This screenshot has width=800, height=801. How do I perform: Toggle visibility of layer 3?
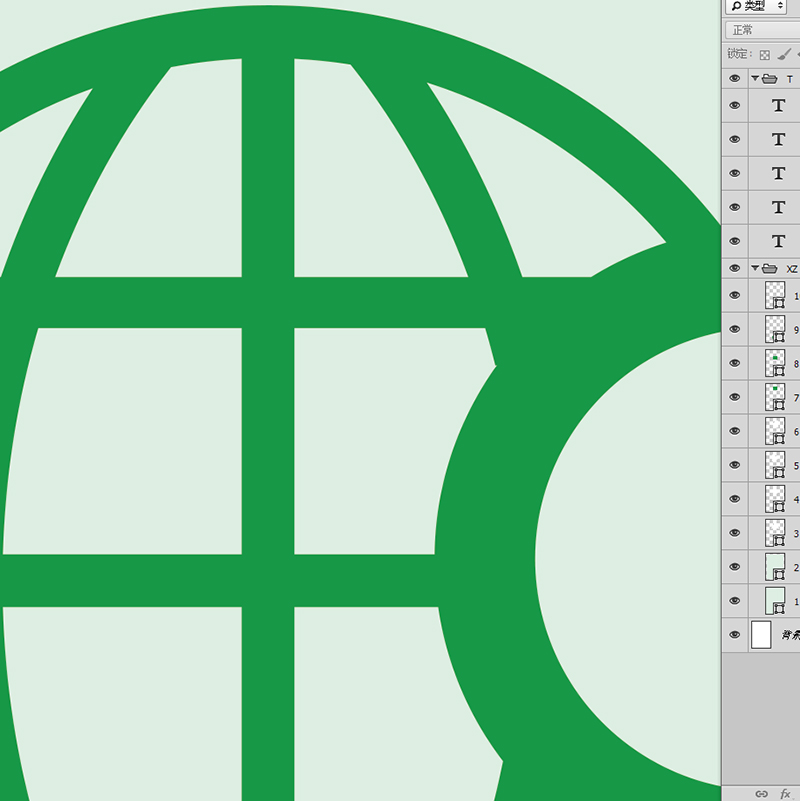pyautogui.click(x=735, y=533)
